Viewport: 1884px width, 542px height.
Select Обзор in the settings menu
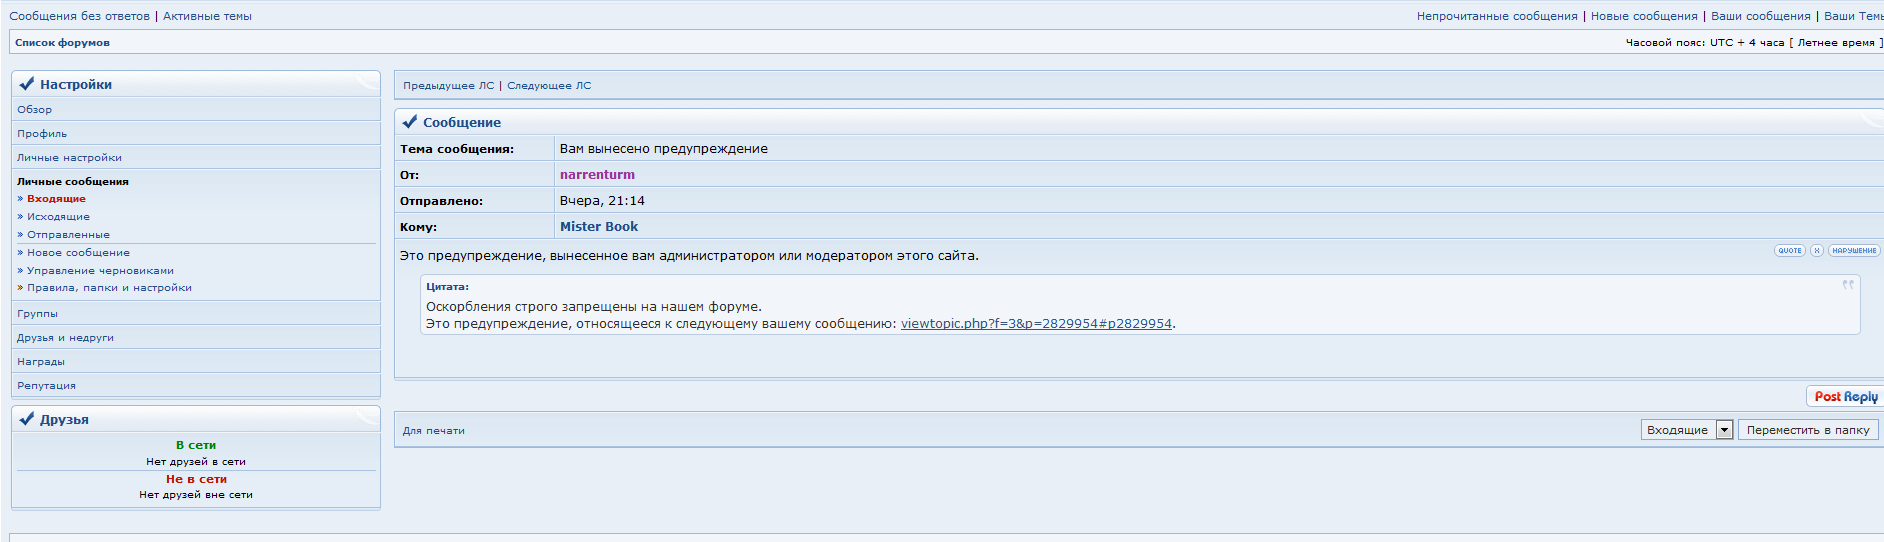coord(35,110)
